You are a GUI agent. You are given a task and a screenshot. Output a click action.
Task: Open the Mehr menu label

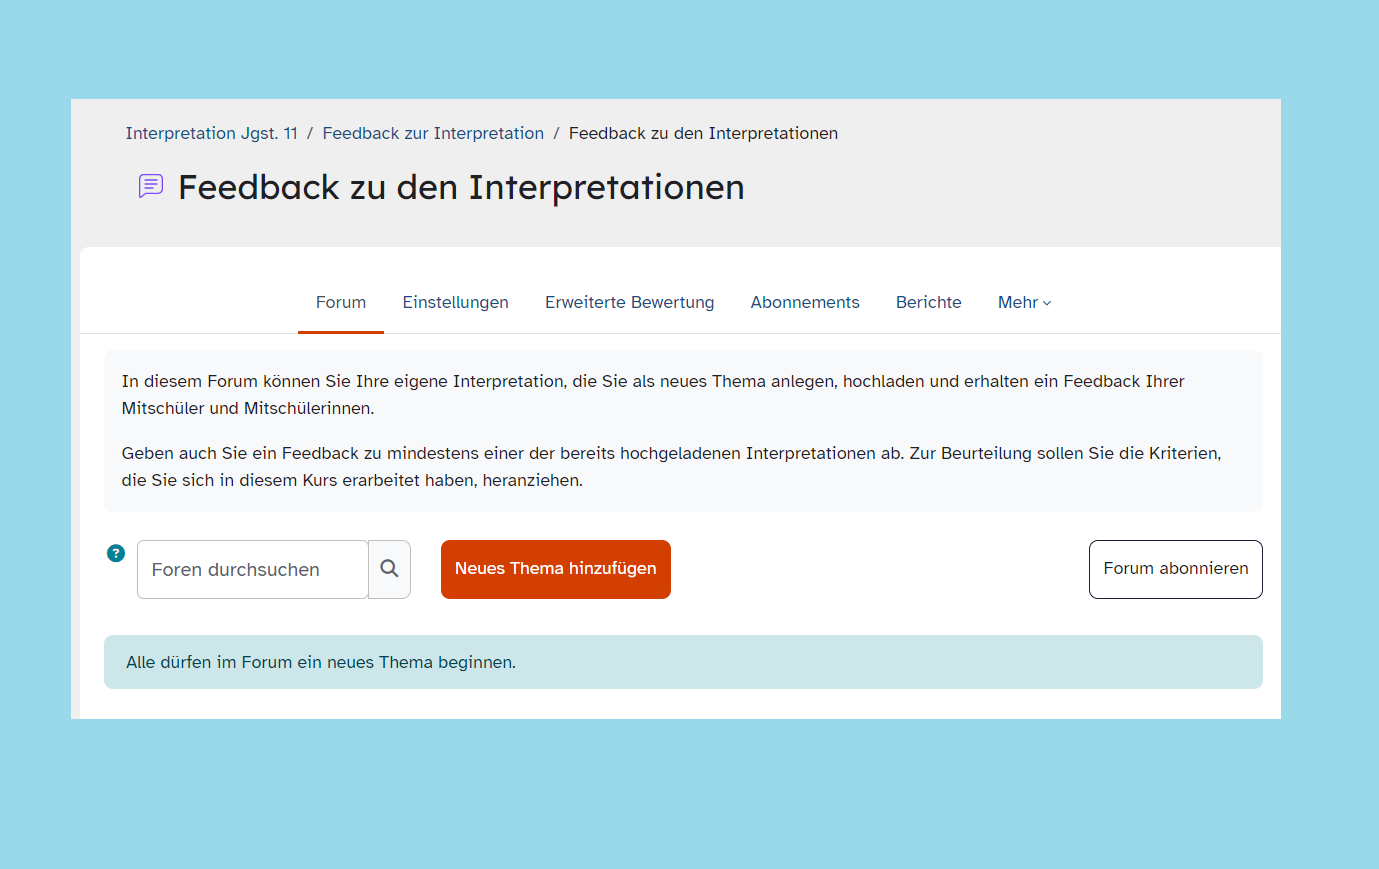1017,302
